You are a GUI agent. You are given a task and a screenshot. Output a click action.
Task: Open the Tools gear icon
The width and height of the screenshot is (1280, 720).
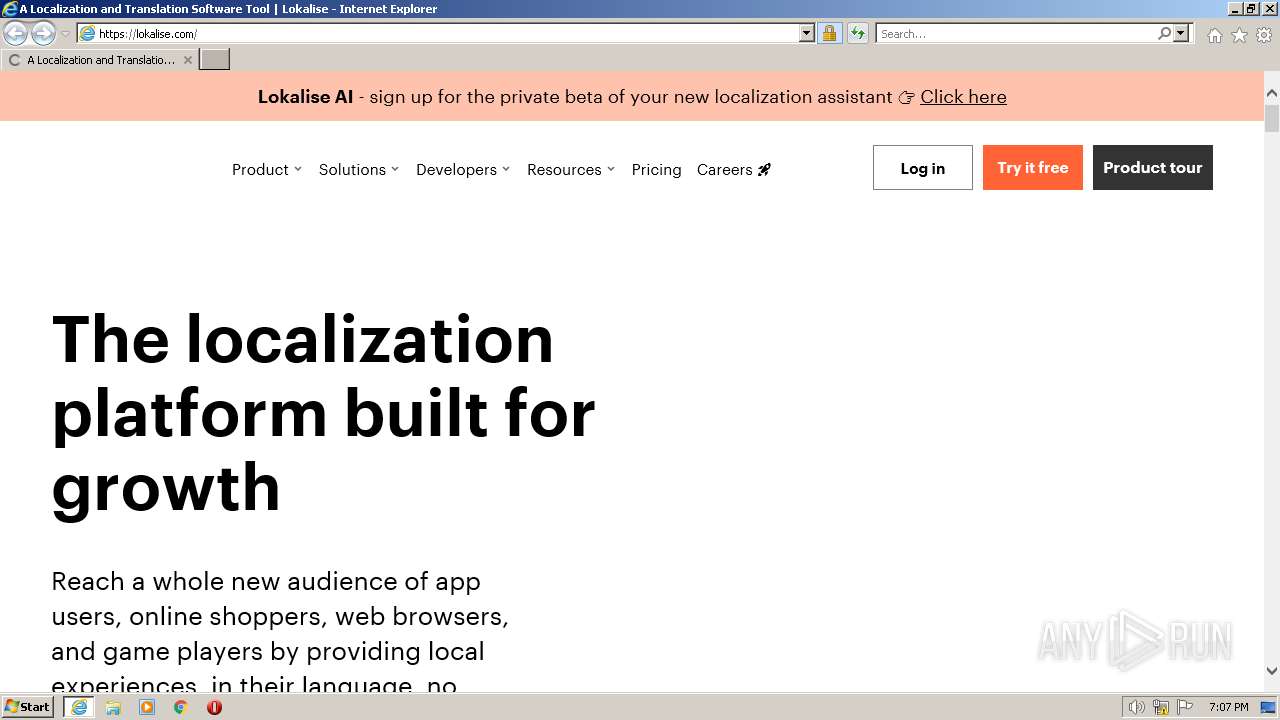point(1264,35)
